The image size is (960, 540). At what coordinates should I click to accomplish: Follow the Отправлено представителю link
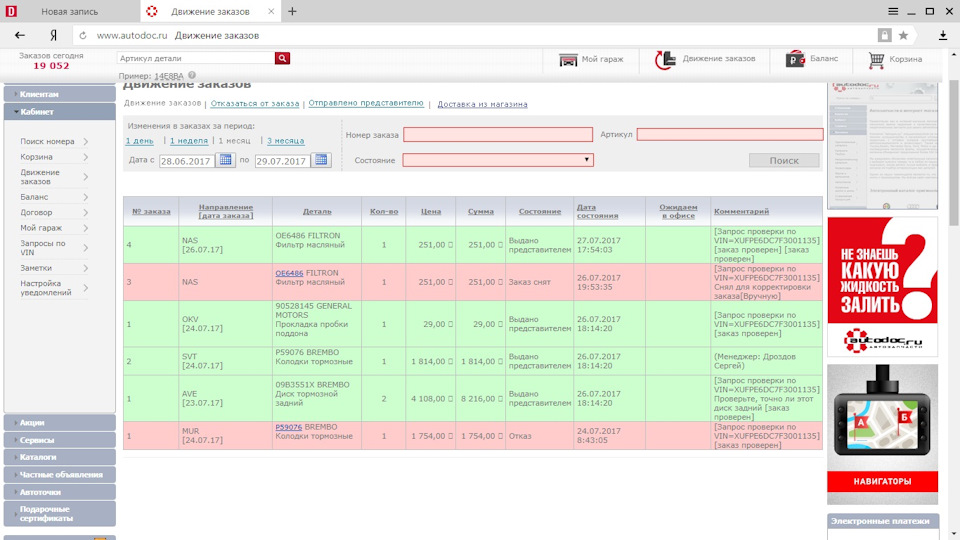coord(366,103)
